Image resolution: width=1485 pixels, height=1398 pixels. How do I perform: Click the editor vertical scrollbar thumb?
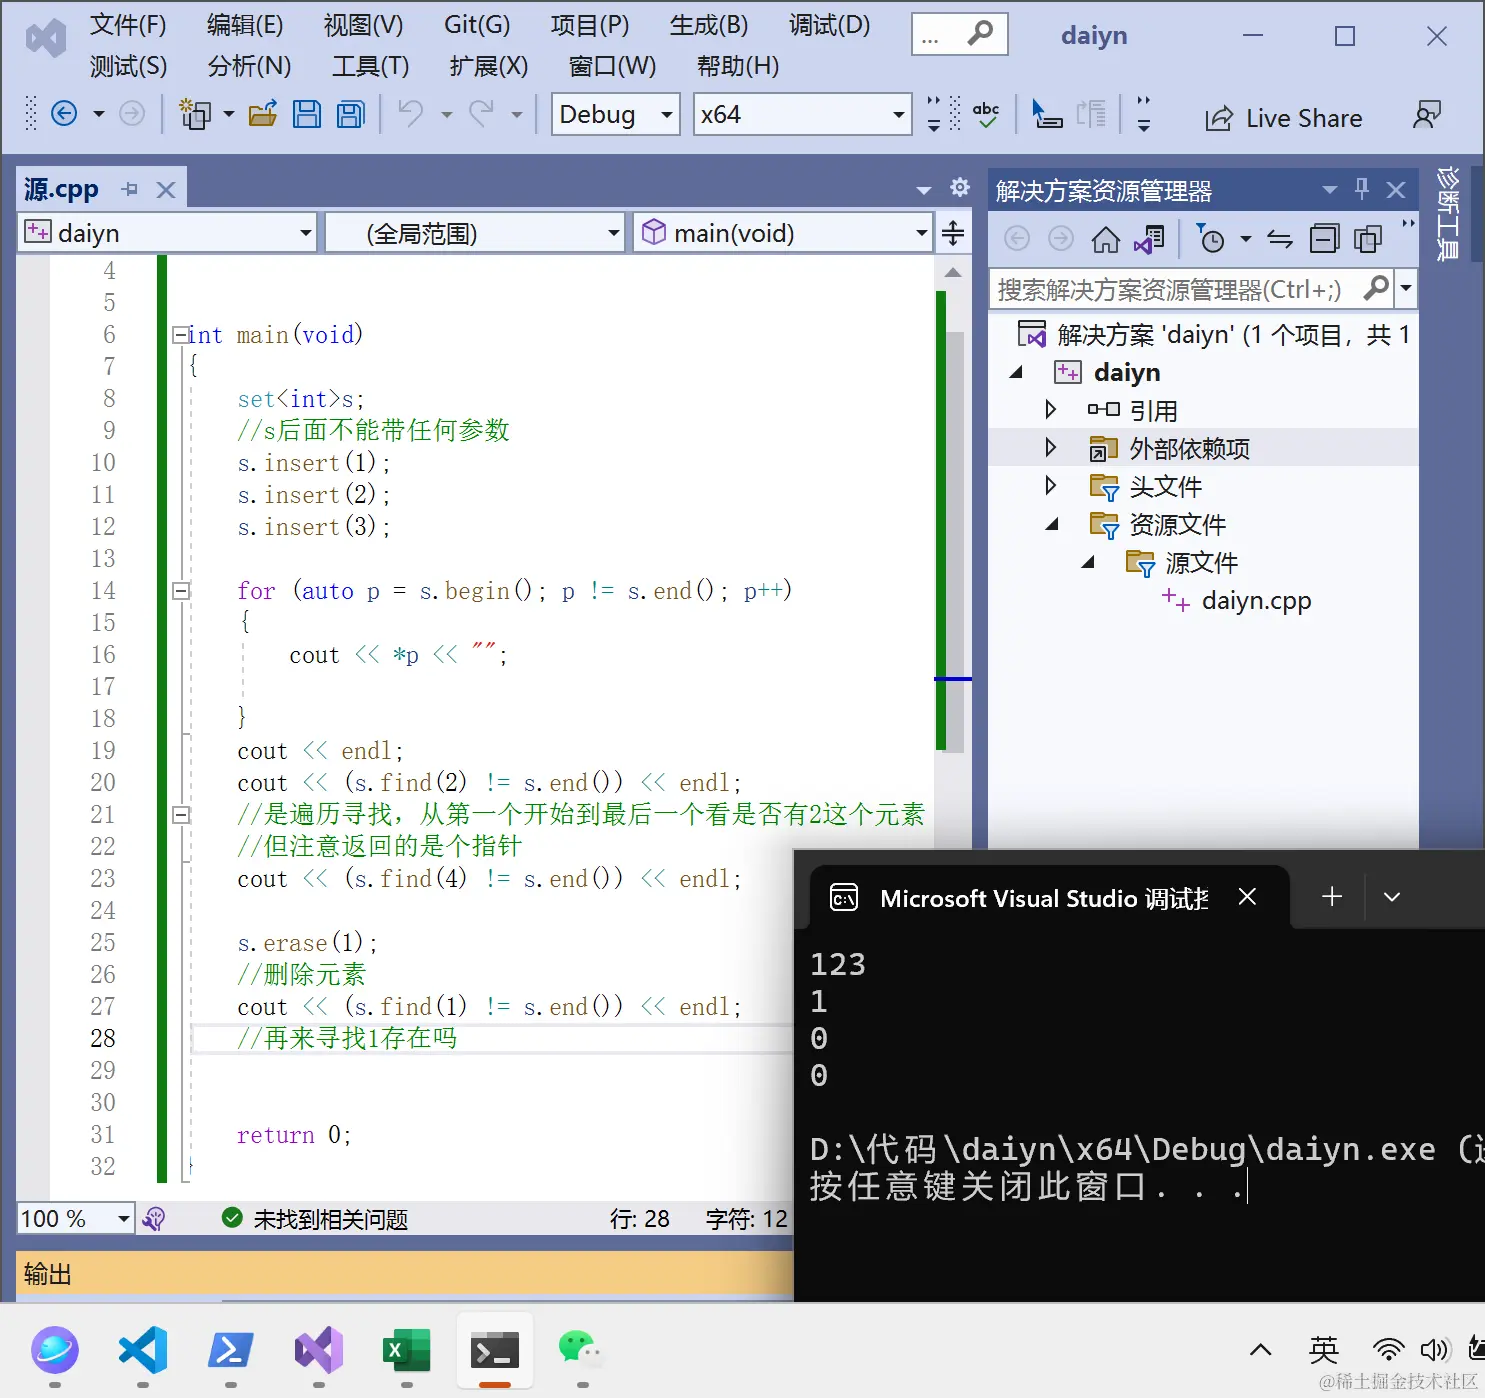point(956,540)
